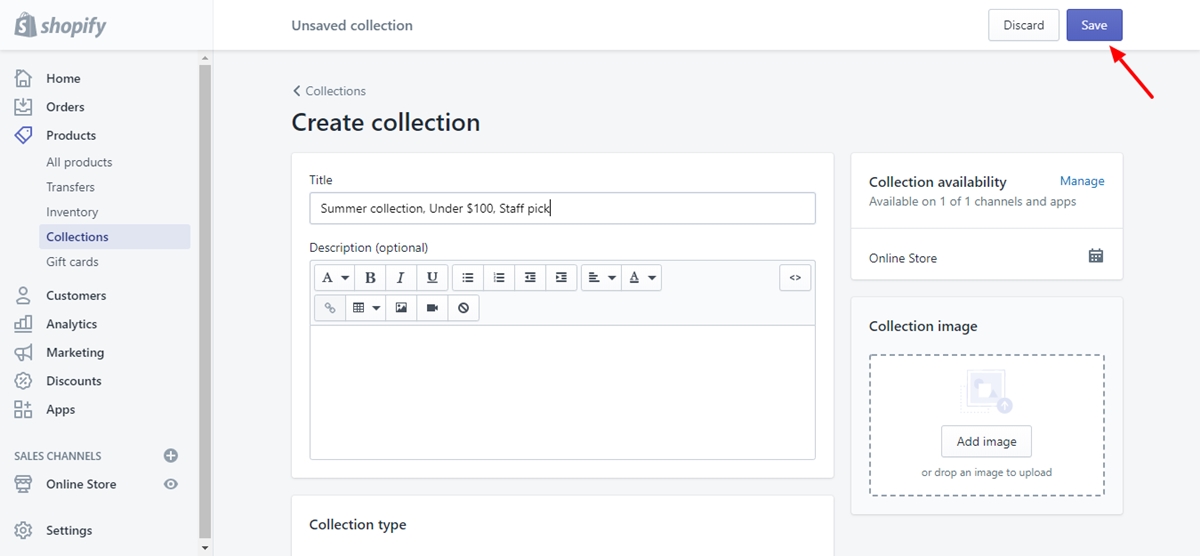Go to Customers in the sidebar
Image resolution: width=1200 pixels, height=556 pixels.
click(76, 295)
